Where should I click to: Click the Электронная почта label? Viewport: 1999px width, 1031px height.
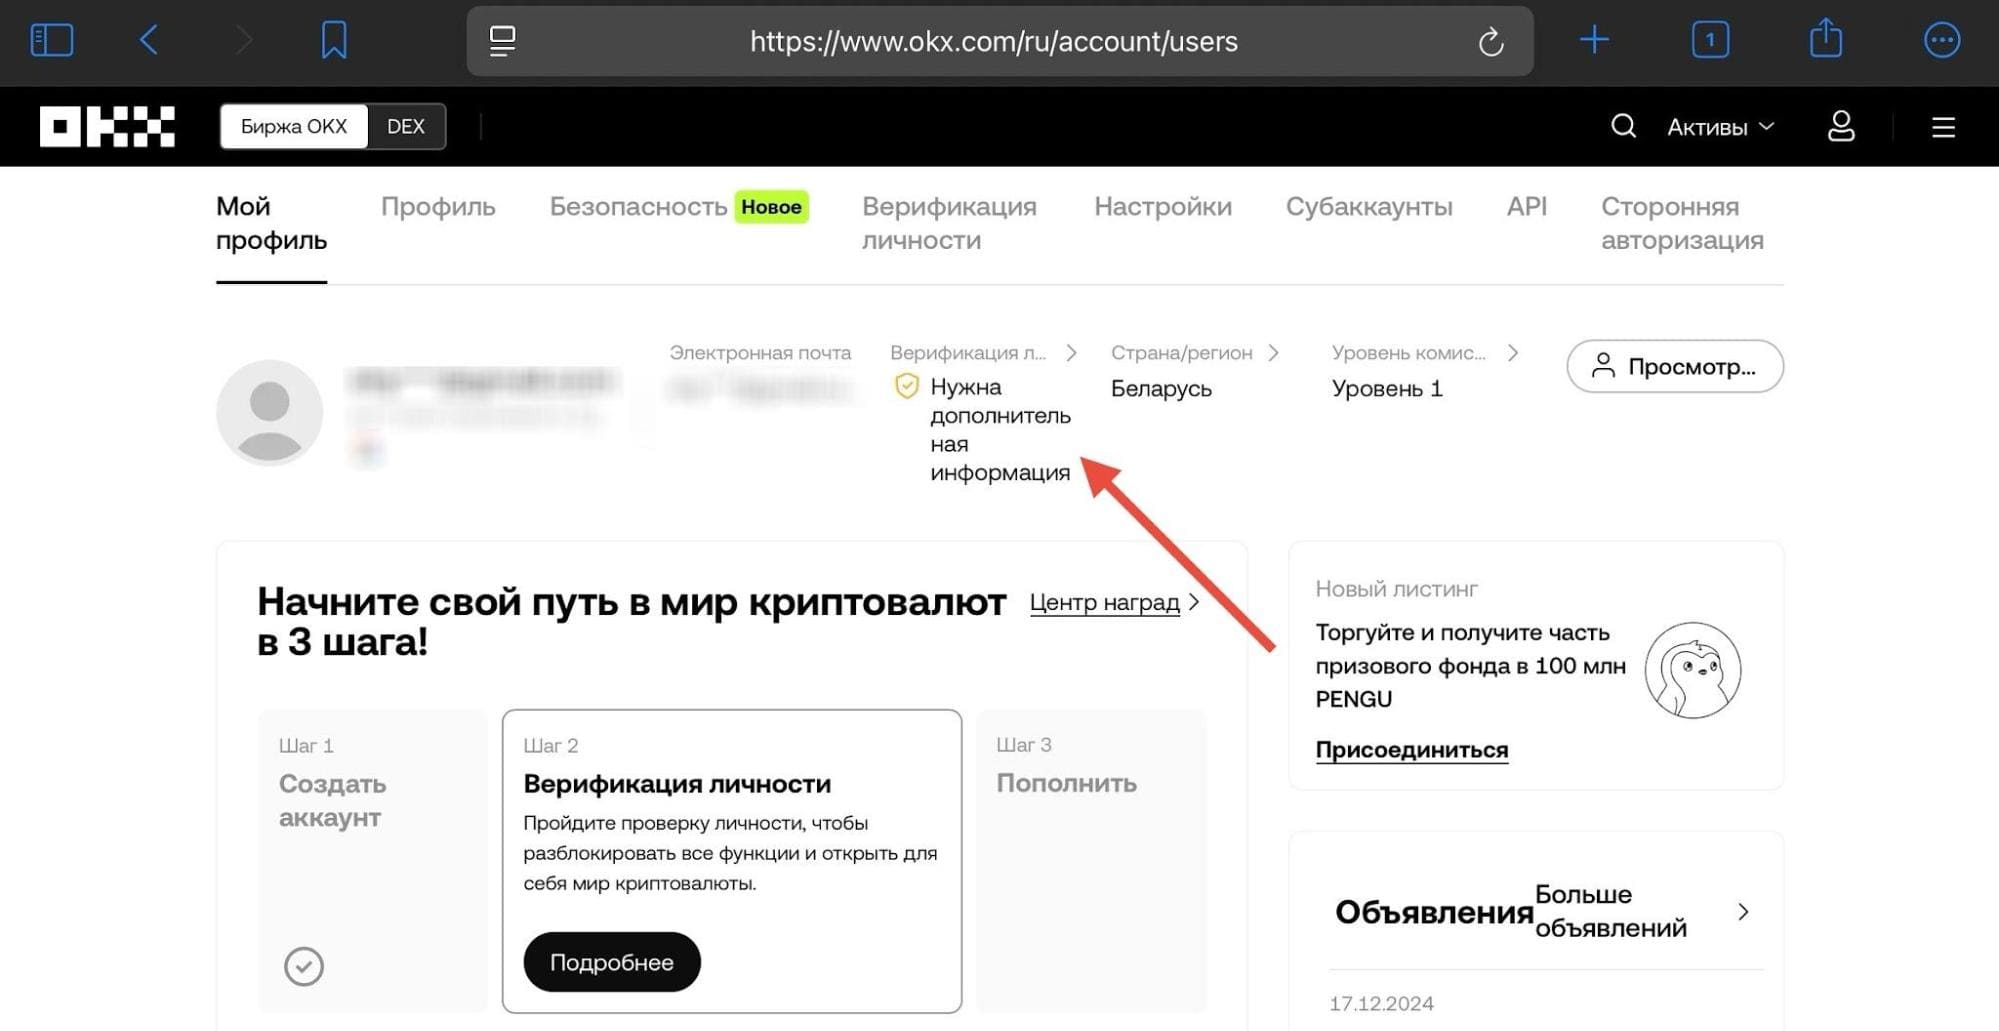point(760,353)
